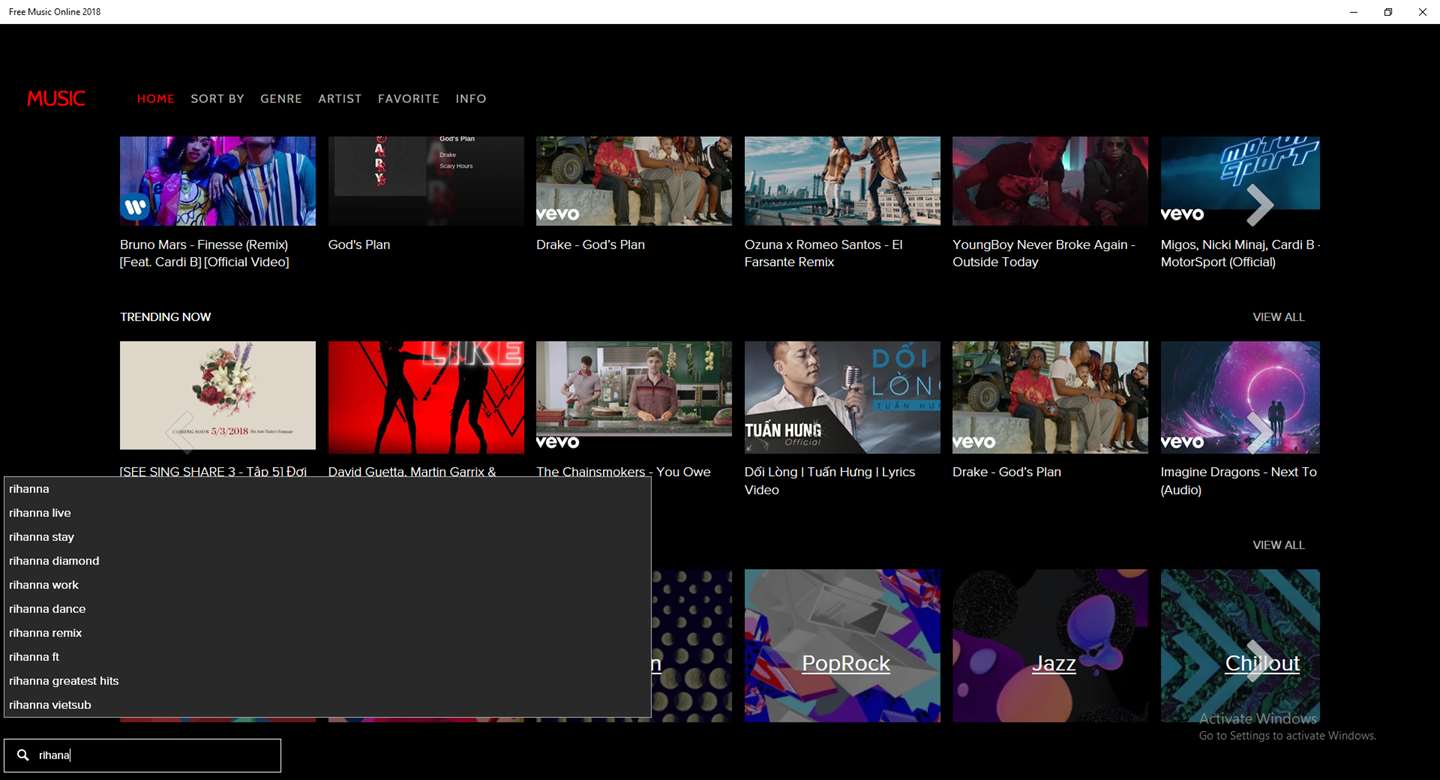Image resolution: width=1440 pixels, height=780 pixels.
Task: Pick the "rihanna diamond" suggestion
Action: pyautogui.click(x=327, y=561)
